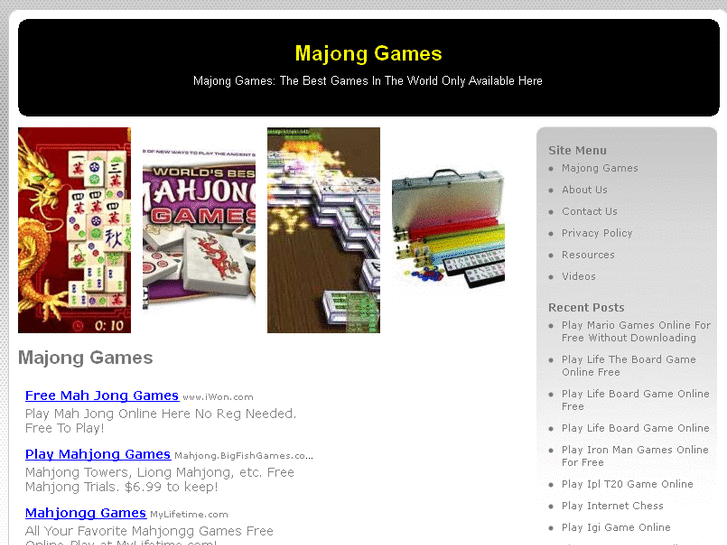Click the www.iWon.com ad URL
This screenshot has height=545, width=727.
coord(218,397)
